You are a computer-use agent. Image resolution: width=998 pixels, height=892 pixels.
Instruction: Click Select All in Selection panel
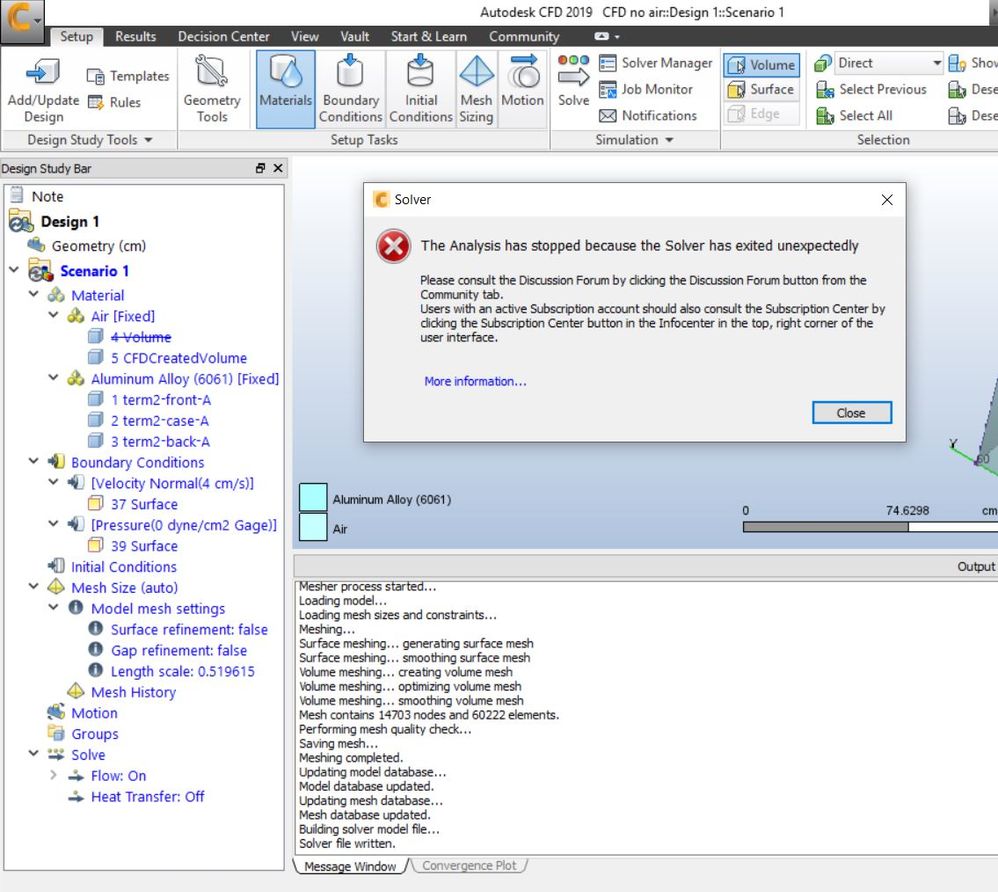[854, 115]
